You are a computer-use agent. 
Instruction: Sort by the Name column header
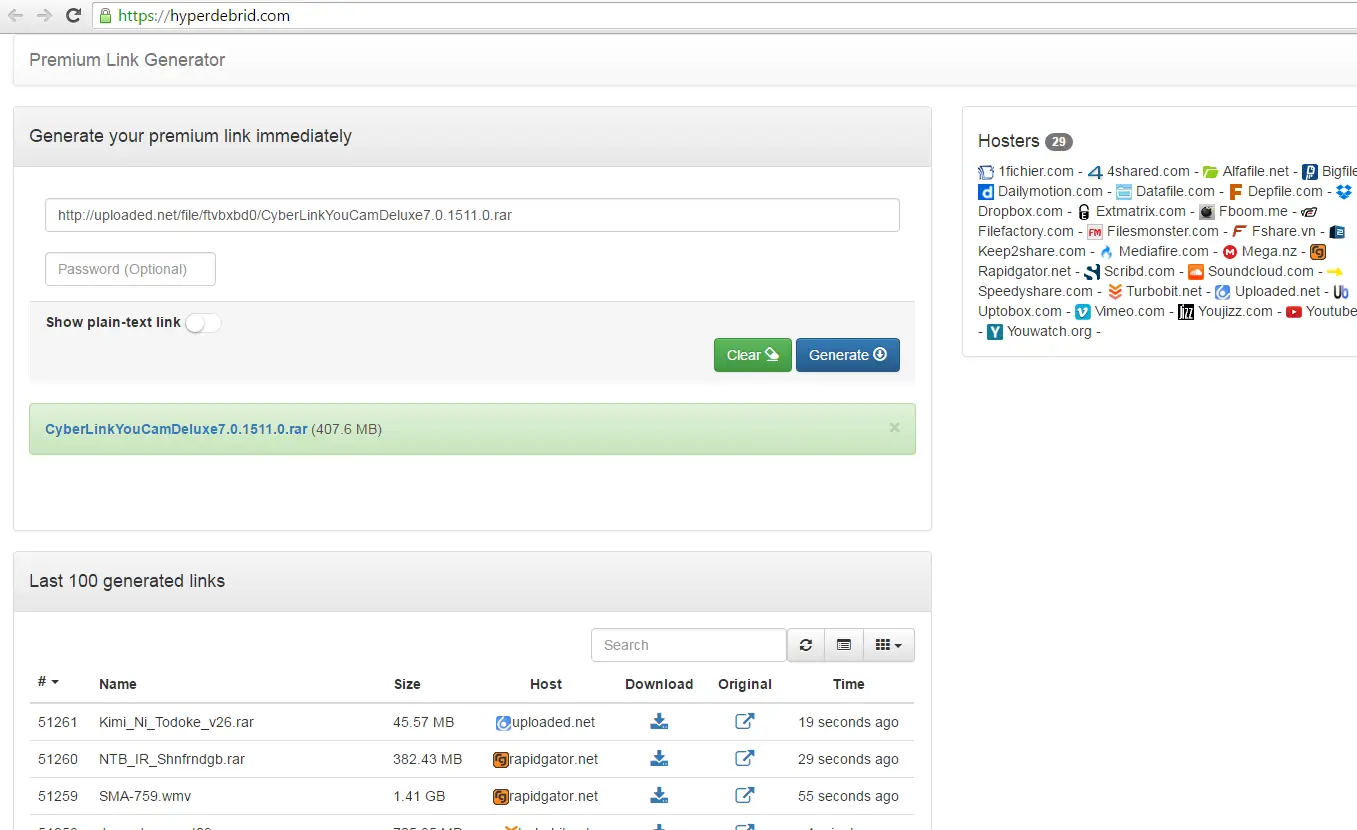click(118, 684)
